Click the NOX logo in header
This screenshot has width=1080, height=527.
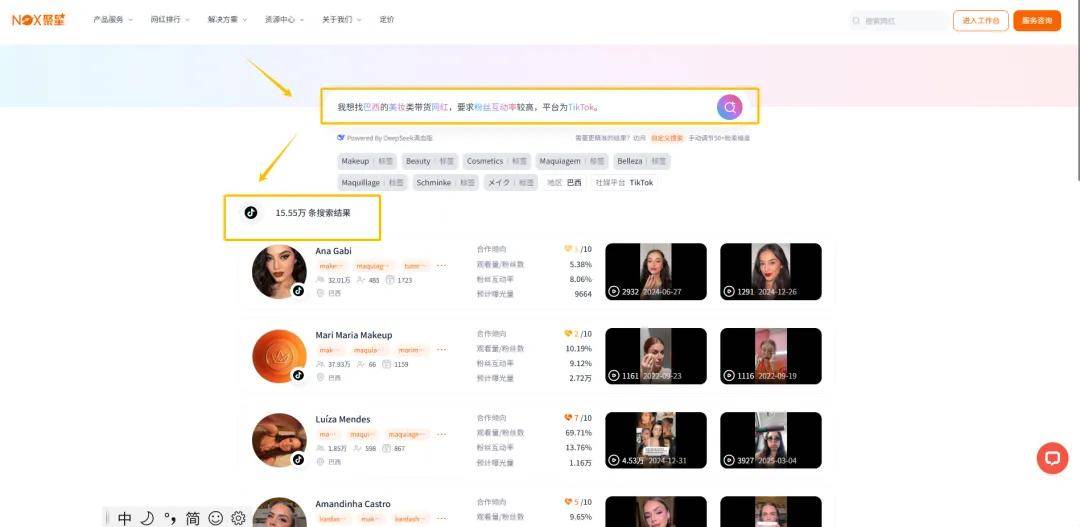(x=38, y=20)
